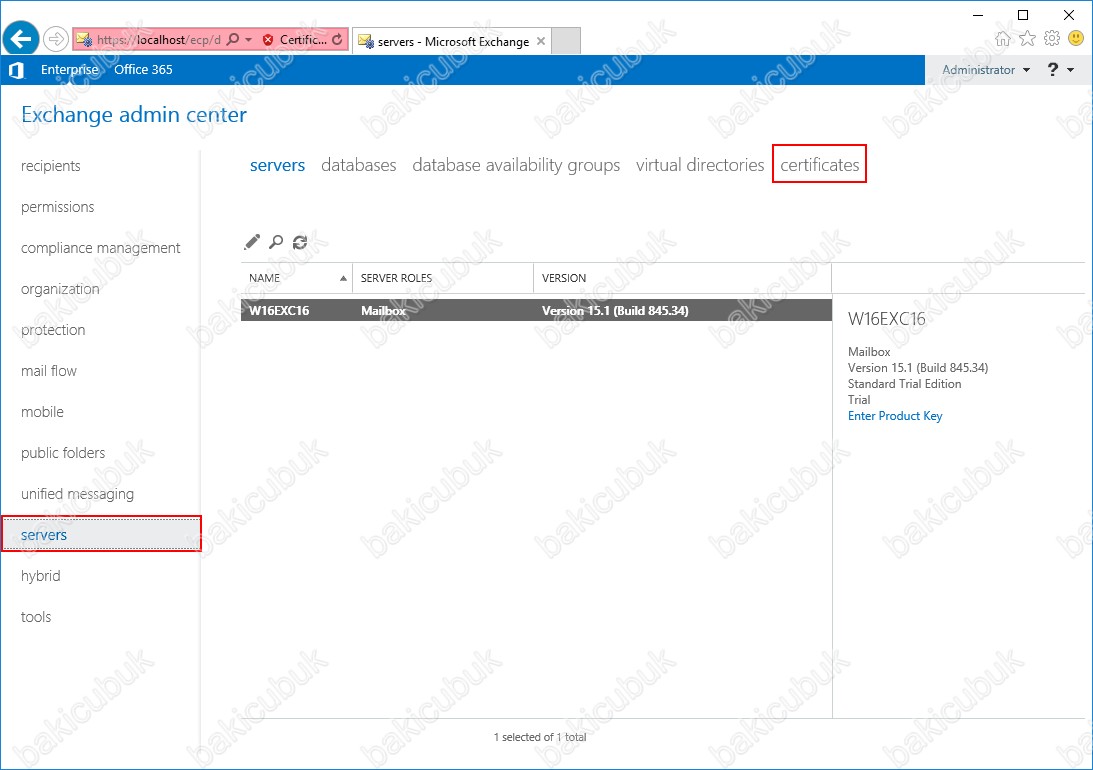Select compliance management section
Viewport: 1093px width, 770px height.
100,248
